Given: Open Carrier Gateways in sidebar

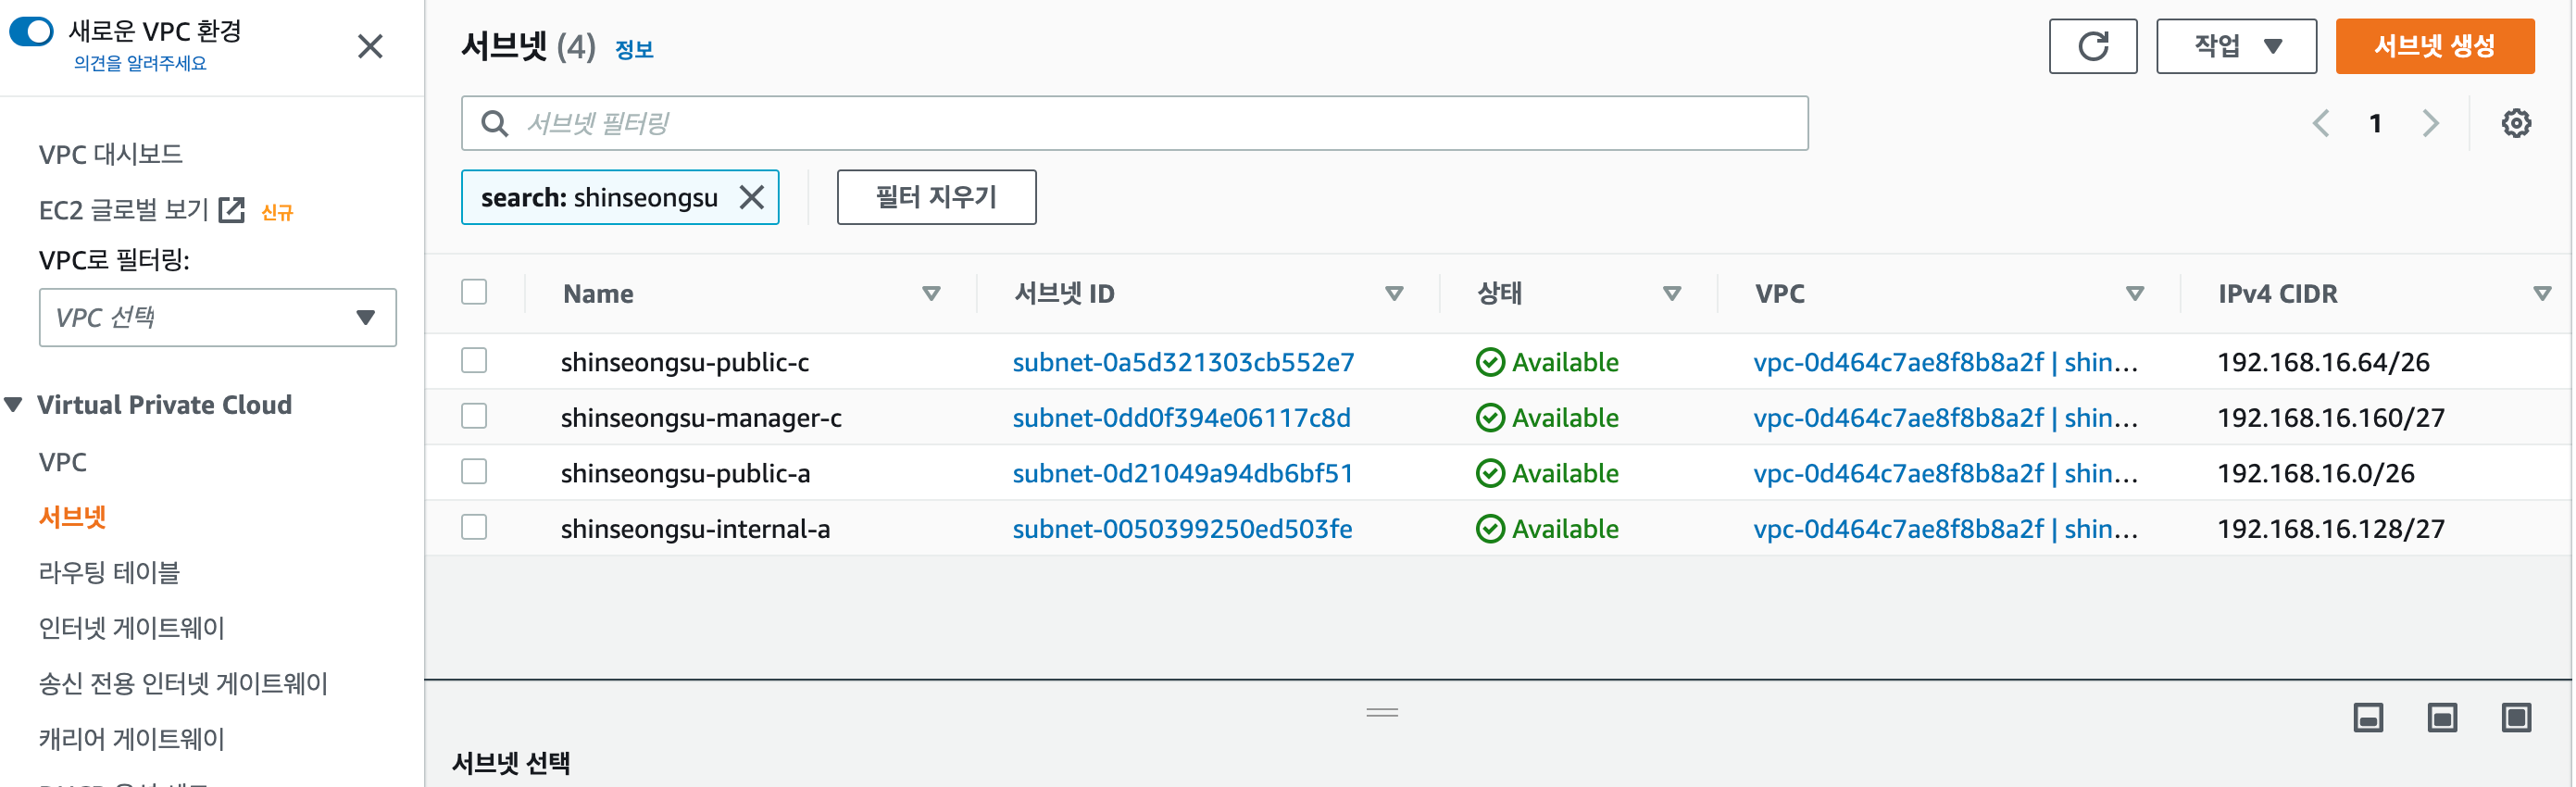Looking at the screenshot, I should click(x=131, y=739).
